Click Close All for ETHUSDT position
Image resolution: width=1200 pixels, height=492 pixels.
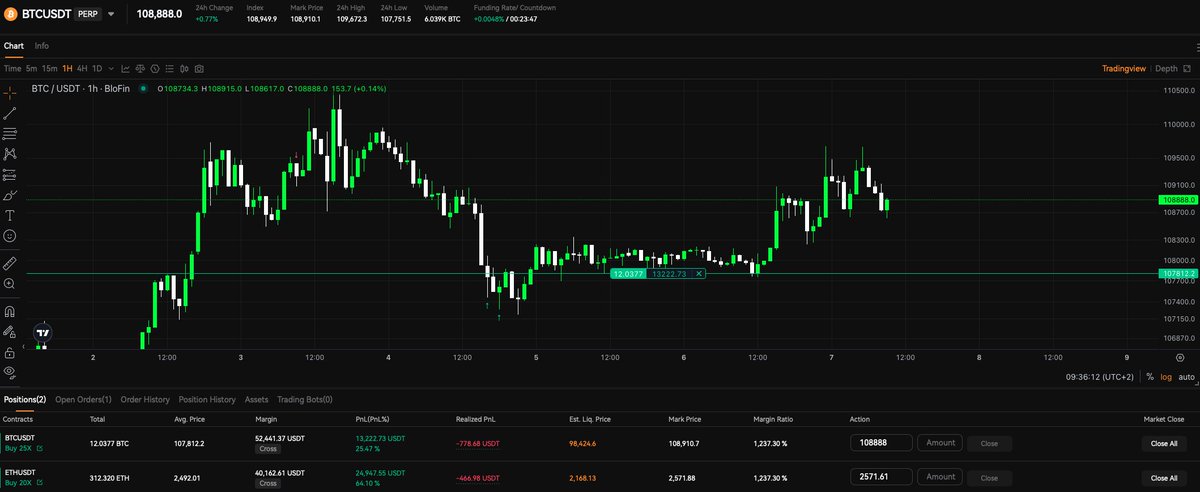tap(1164, 478)
